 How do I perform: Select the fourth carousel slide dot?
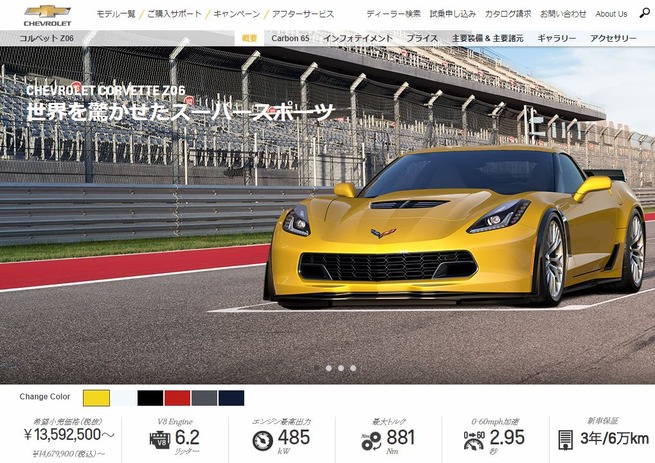pyautogui.click(x=353, y=368)
